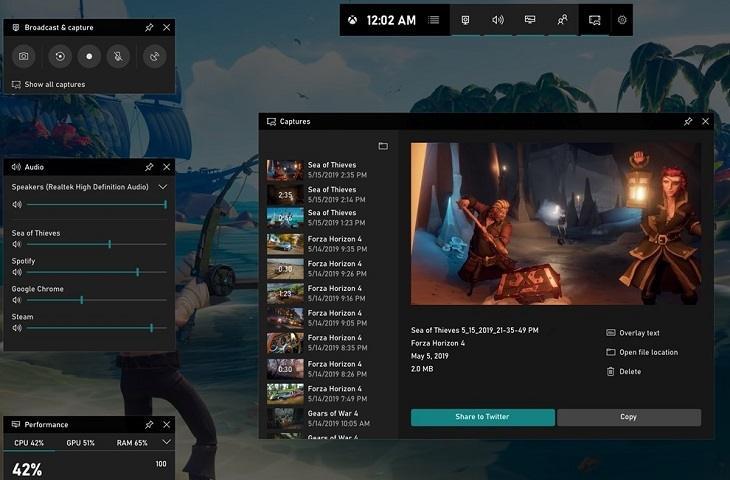Click Open file location
The height and width of the screenshot is (480, 730).
642,352
